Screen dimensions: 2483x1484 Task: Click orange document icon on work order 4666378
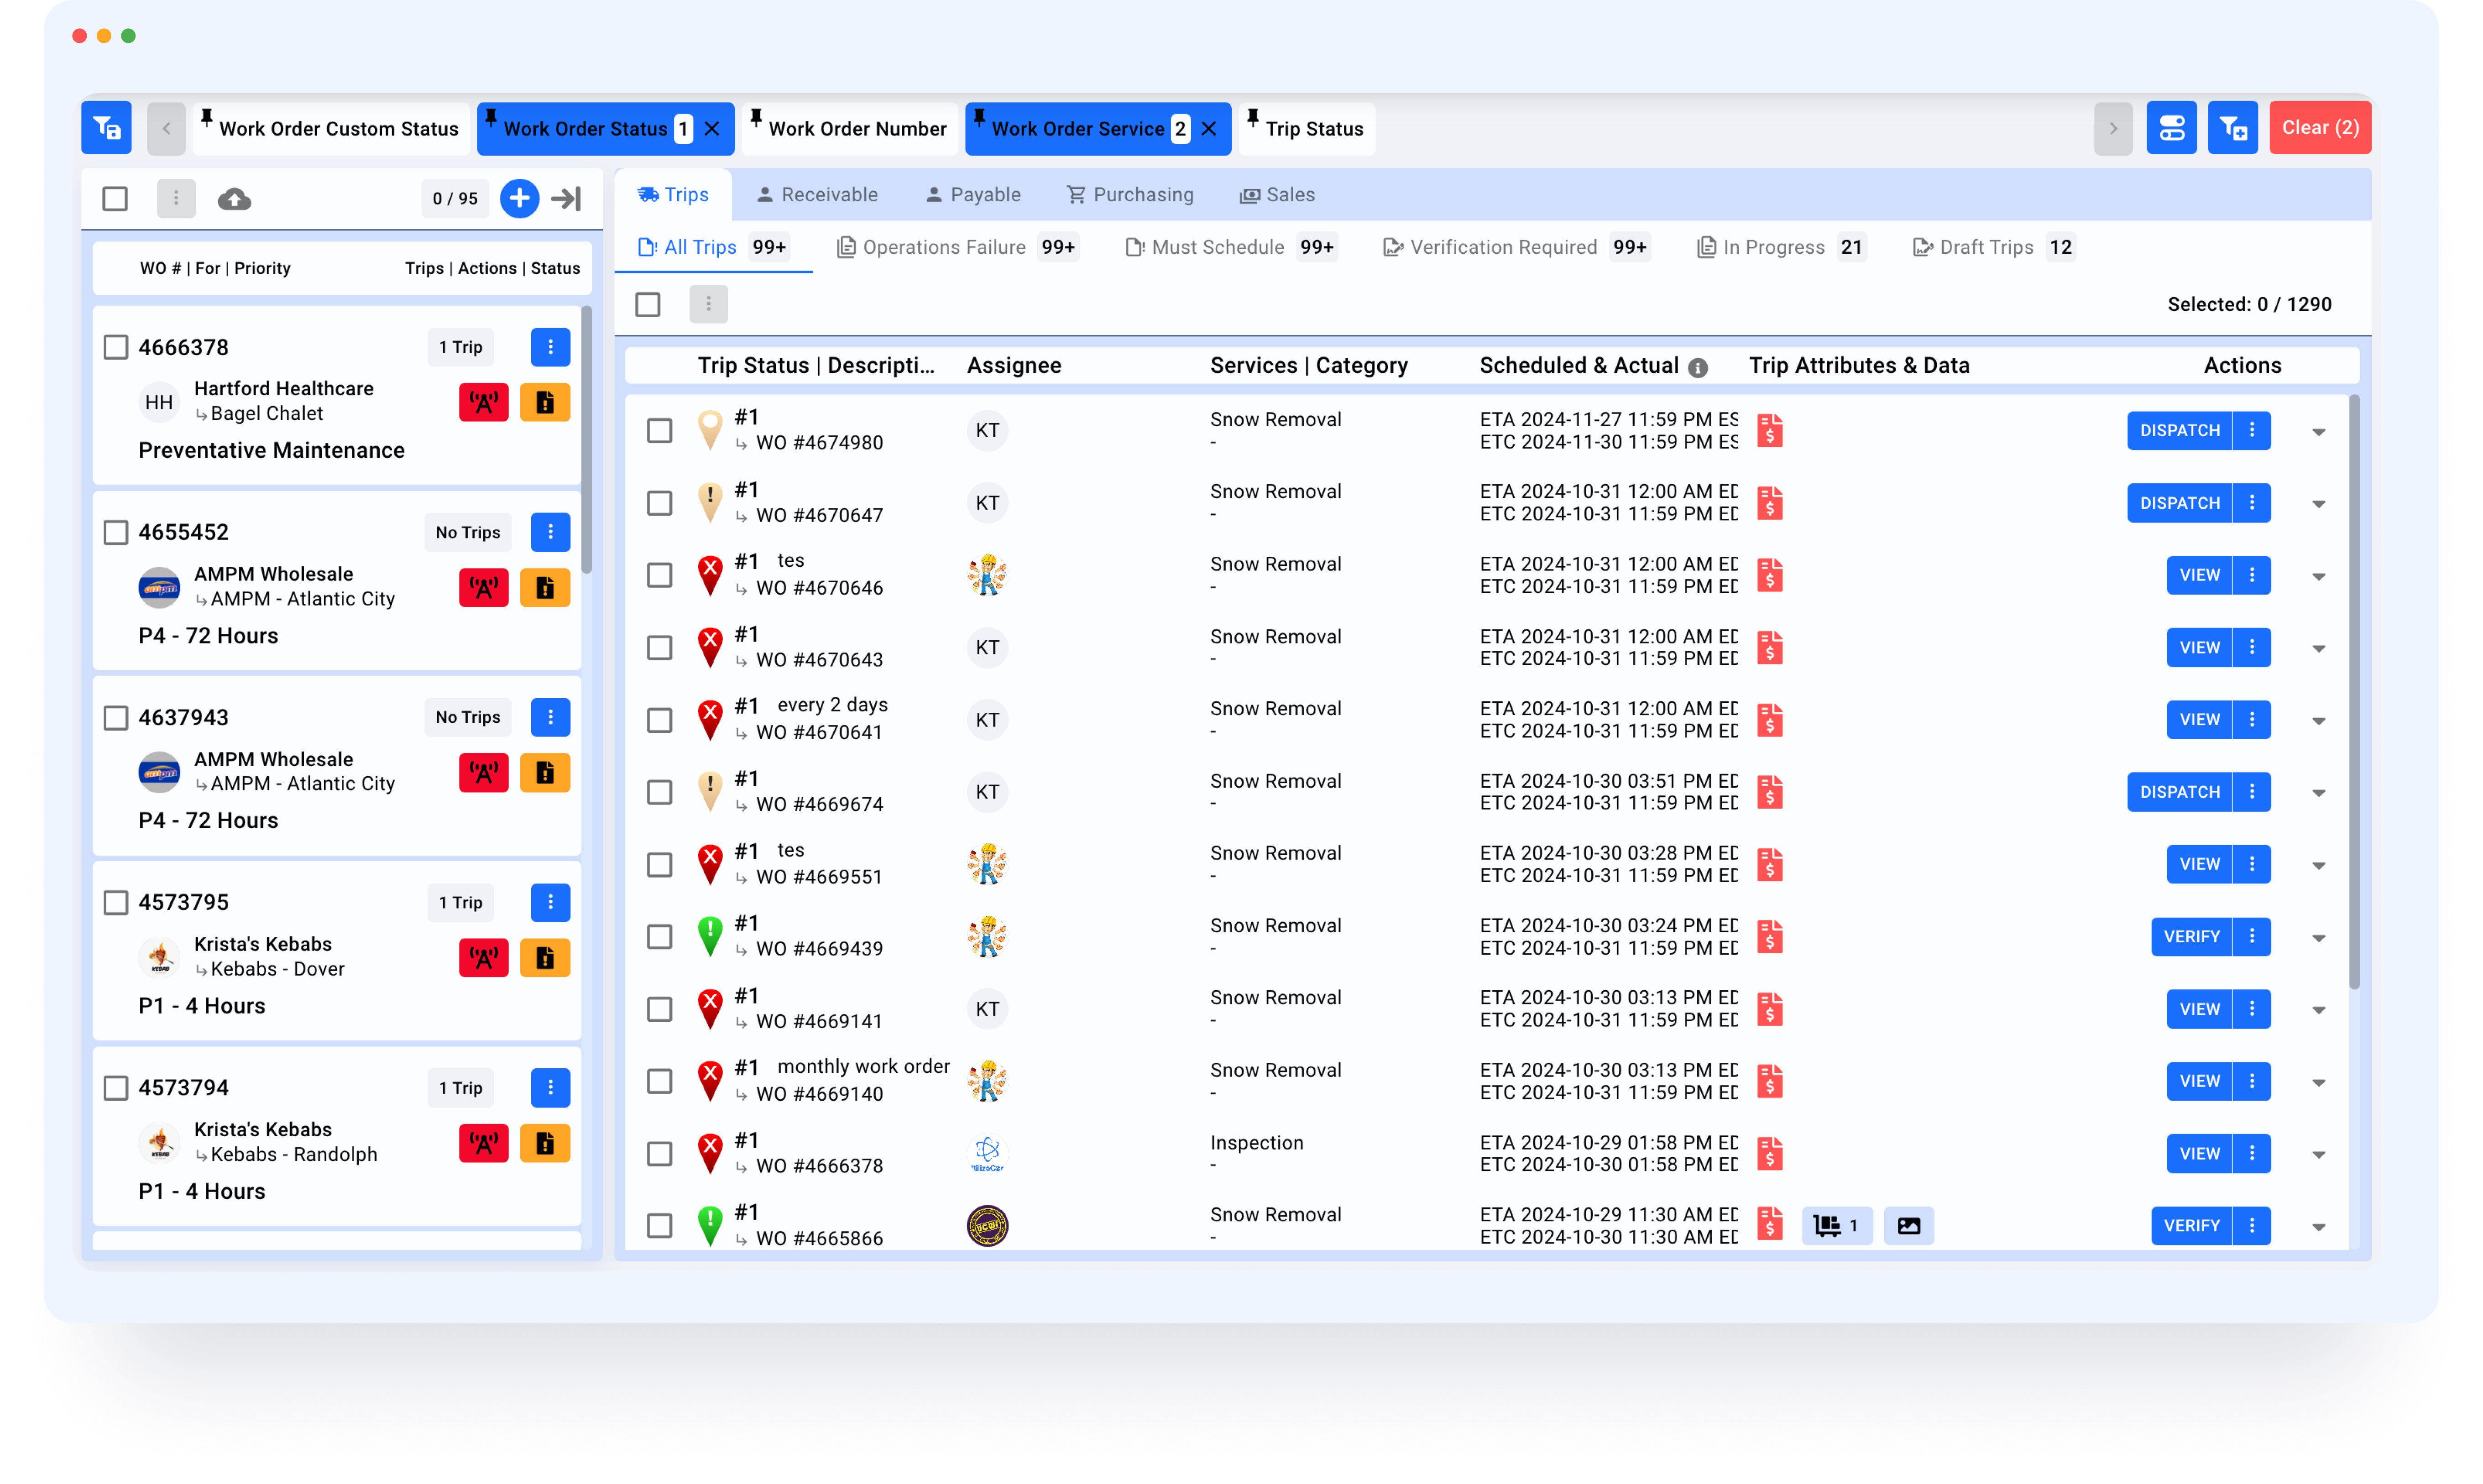pos(545,402)
